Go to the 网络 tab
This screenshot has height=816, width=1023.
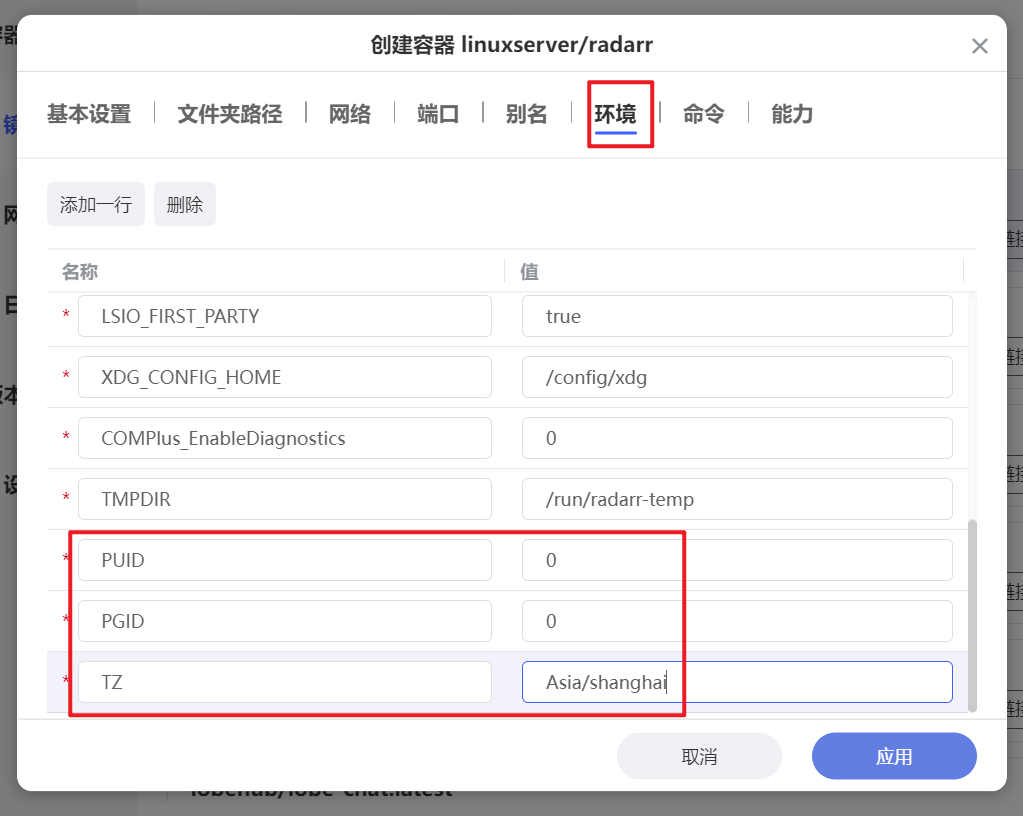click(350, 113)
